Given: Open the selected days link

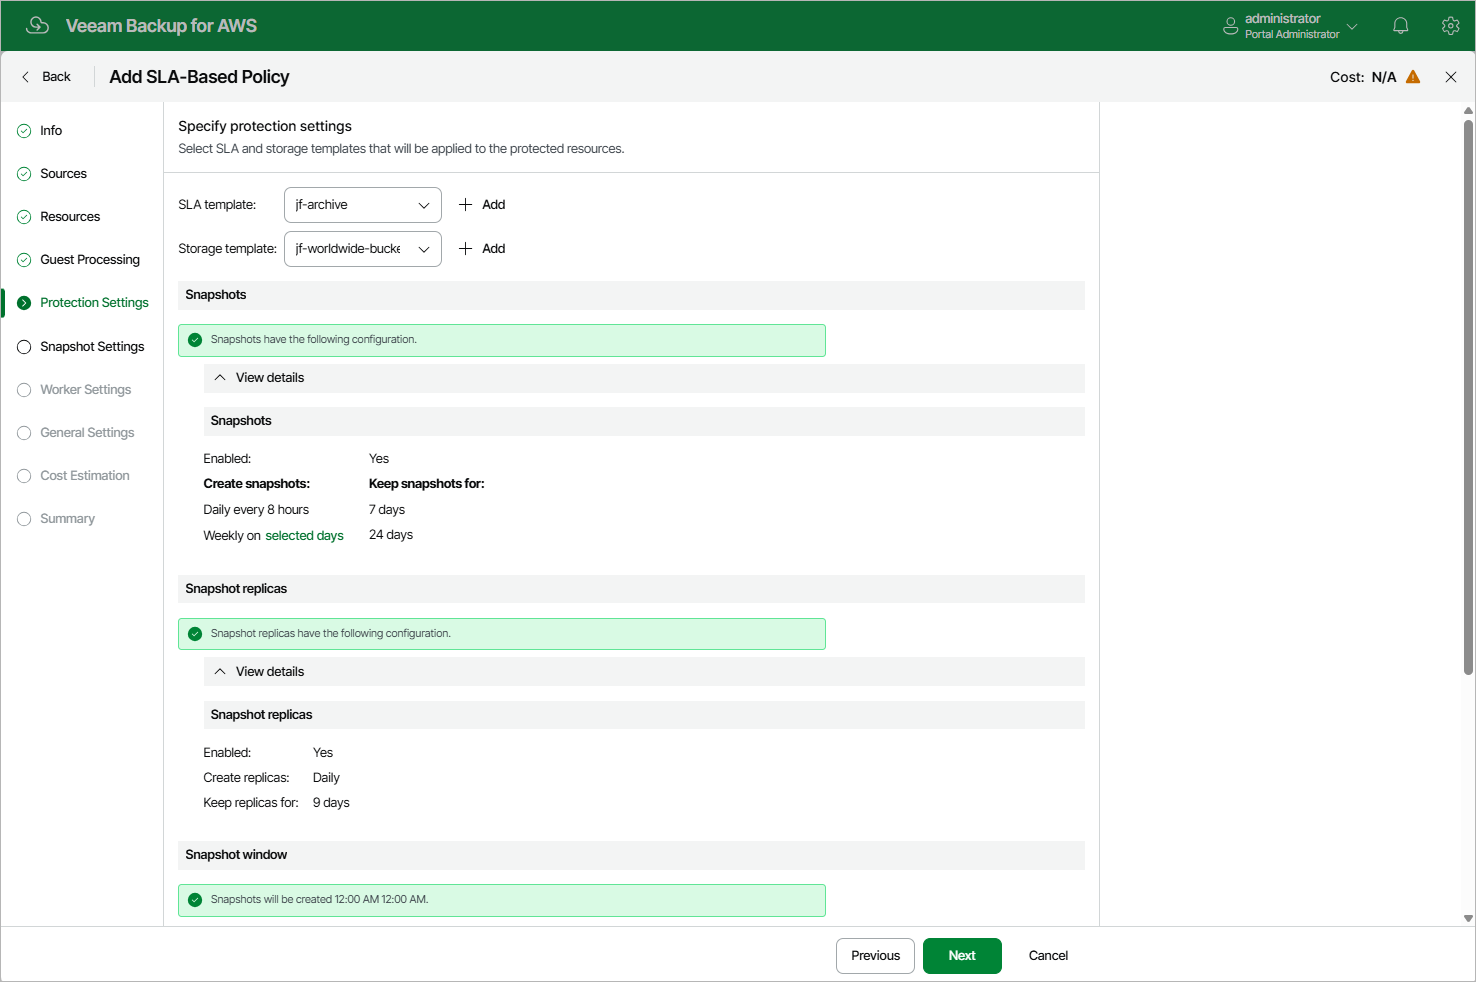Looking at the screenshot, I should [x=304, y=536].
